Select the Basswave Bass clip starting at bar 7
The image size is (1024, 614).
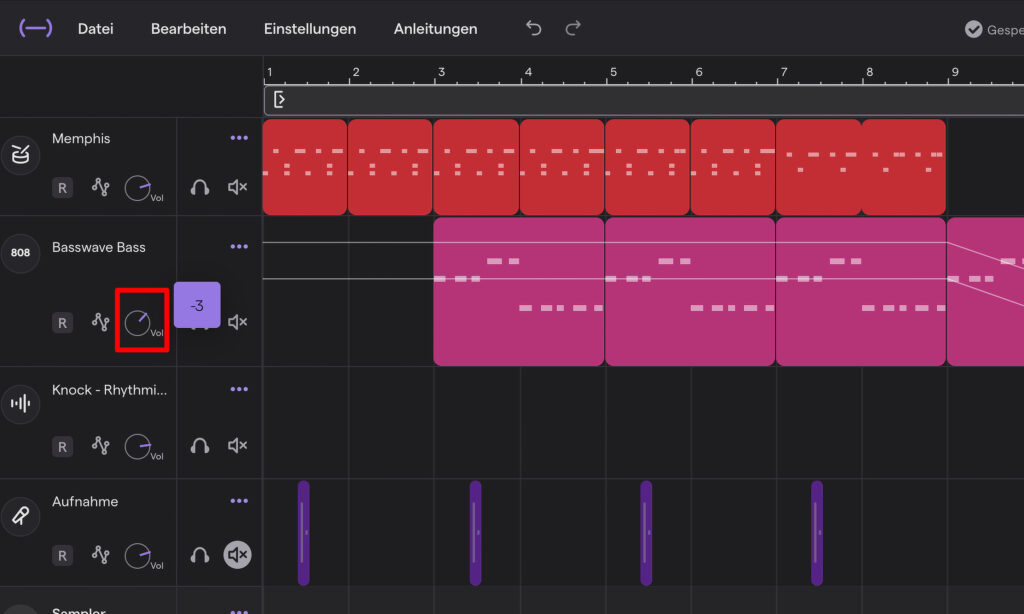click(861, 291)
